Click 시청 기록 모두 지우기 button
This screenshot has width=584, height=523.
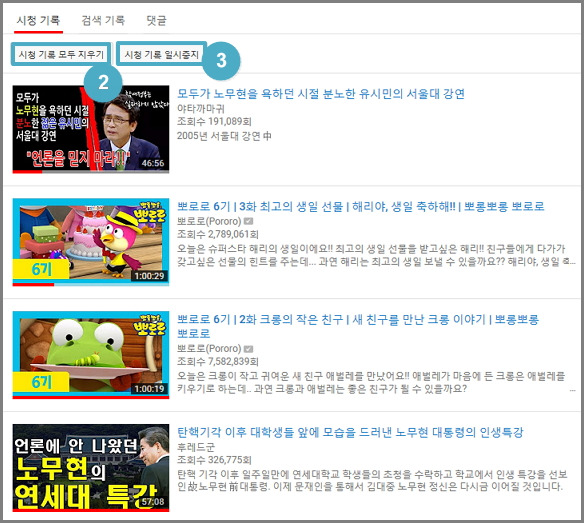(x=61, y=54)
